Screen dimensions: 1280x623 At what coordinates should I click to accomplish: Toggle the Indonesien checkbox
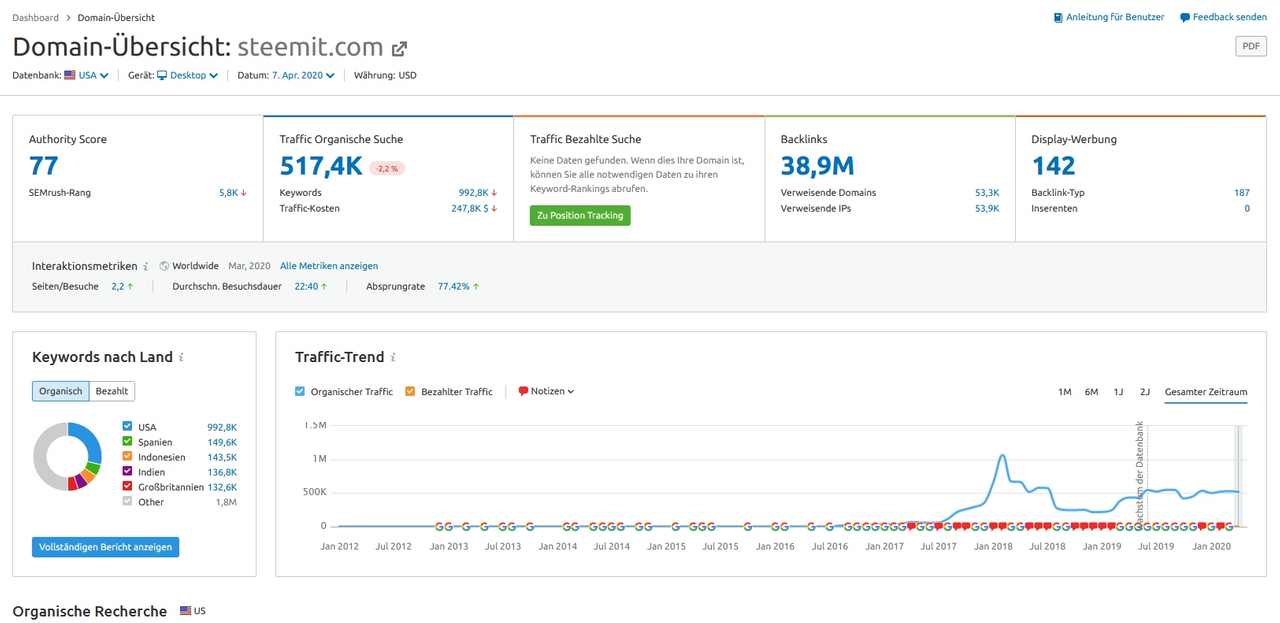127,457
